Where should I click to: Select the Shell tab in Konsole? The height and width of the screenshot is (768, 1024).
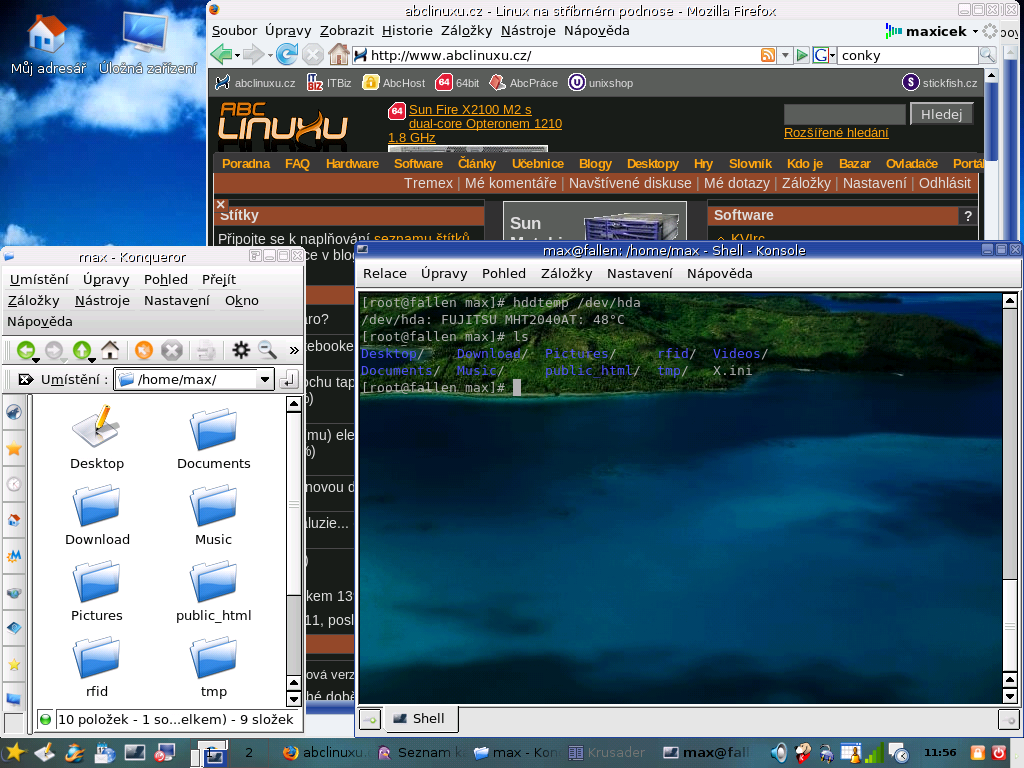pyautogui.click(x=420, y=719)
